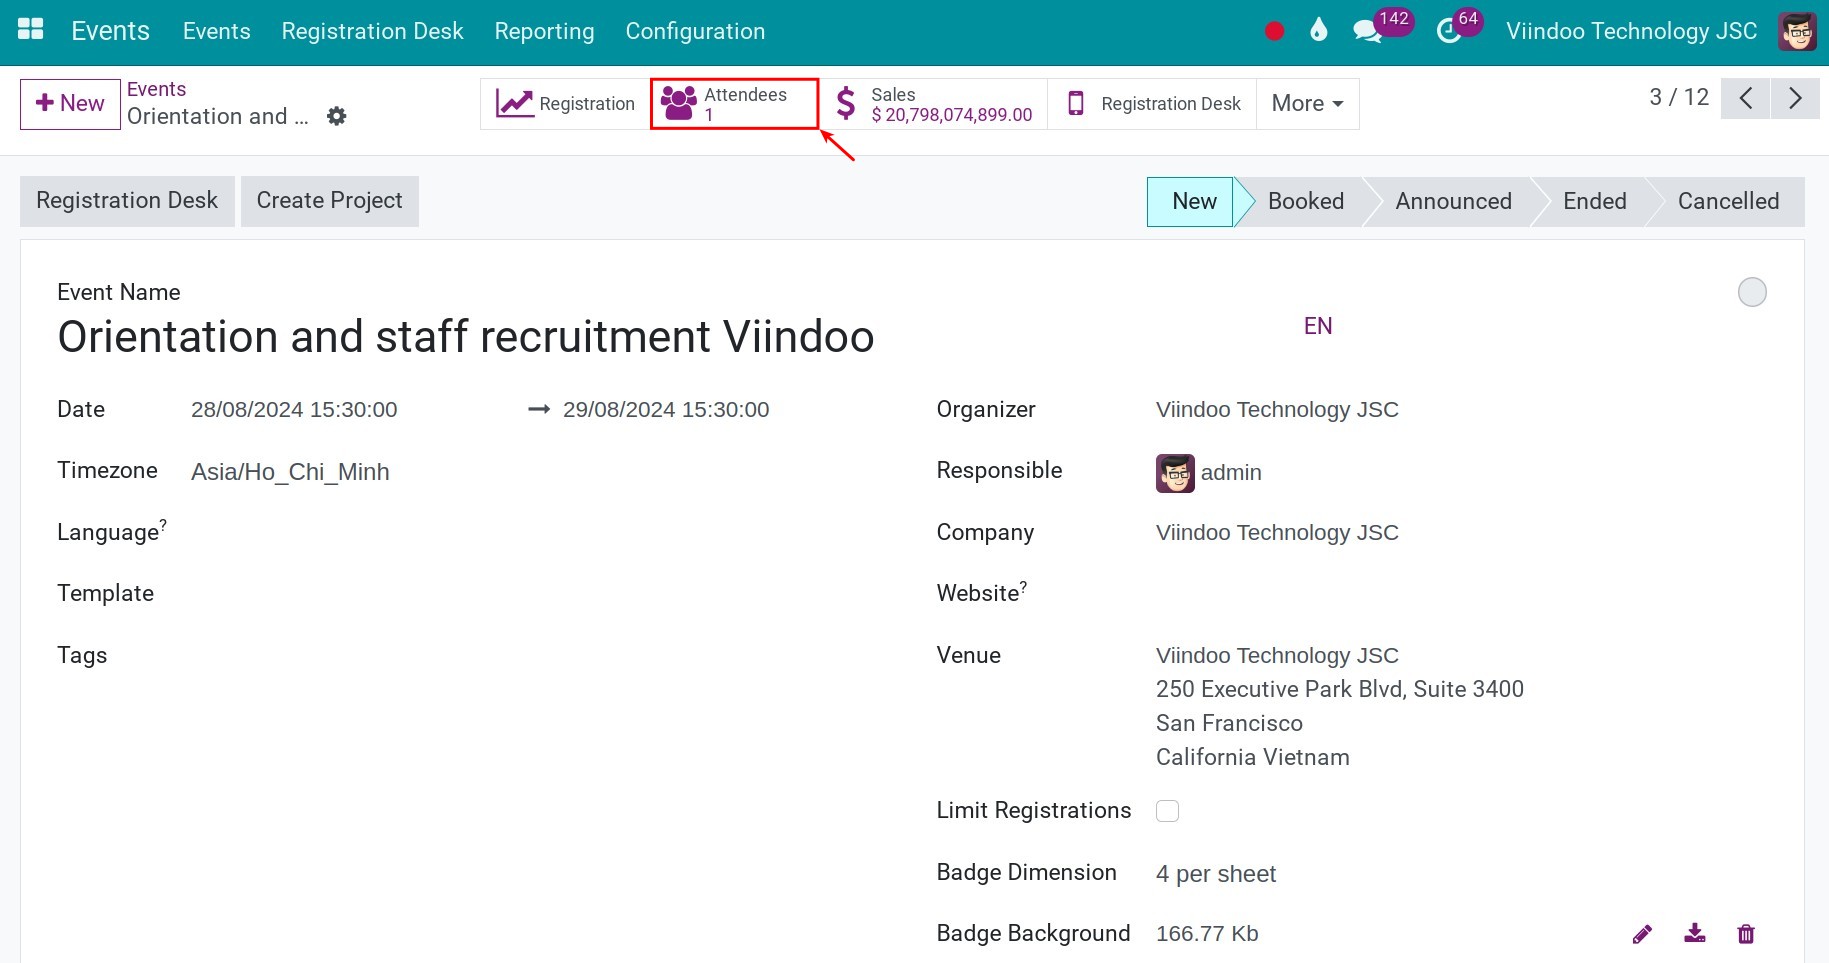The width and height of the screenshot is (1829, 963).
Task: Click the Sales amount $ 20,798,074,899.00
Action: 951,115
